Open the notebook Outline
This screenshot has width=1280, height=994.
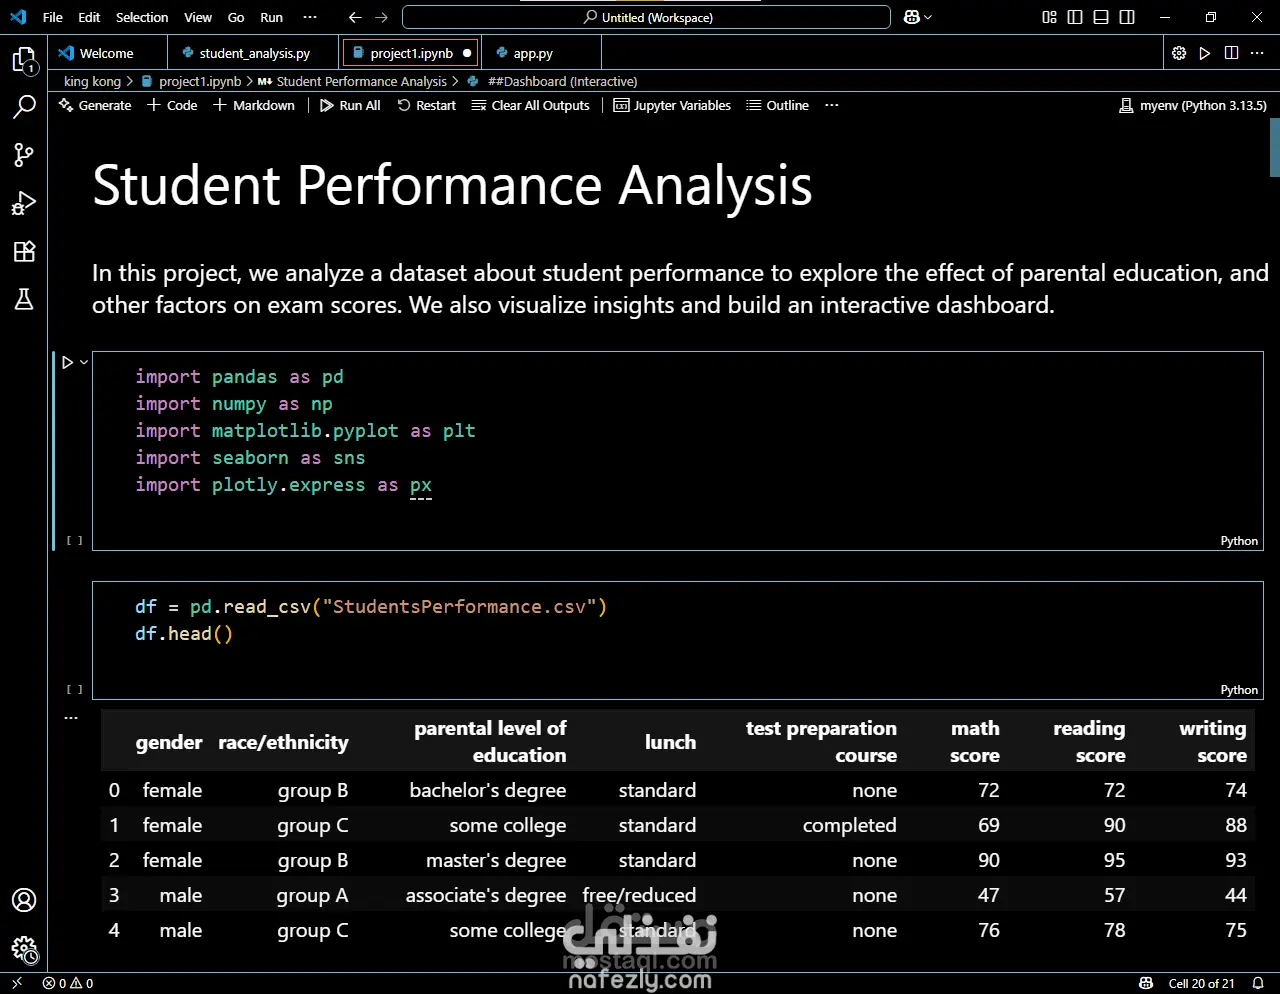778,105
